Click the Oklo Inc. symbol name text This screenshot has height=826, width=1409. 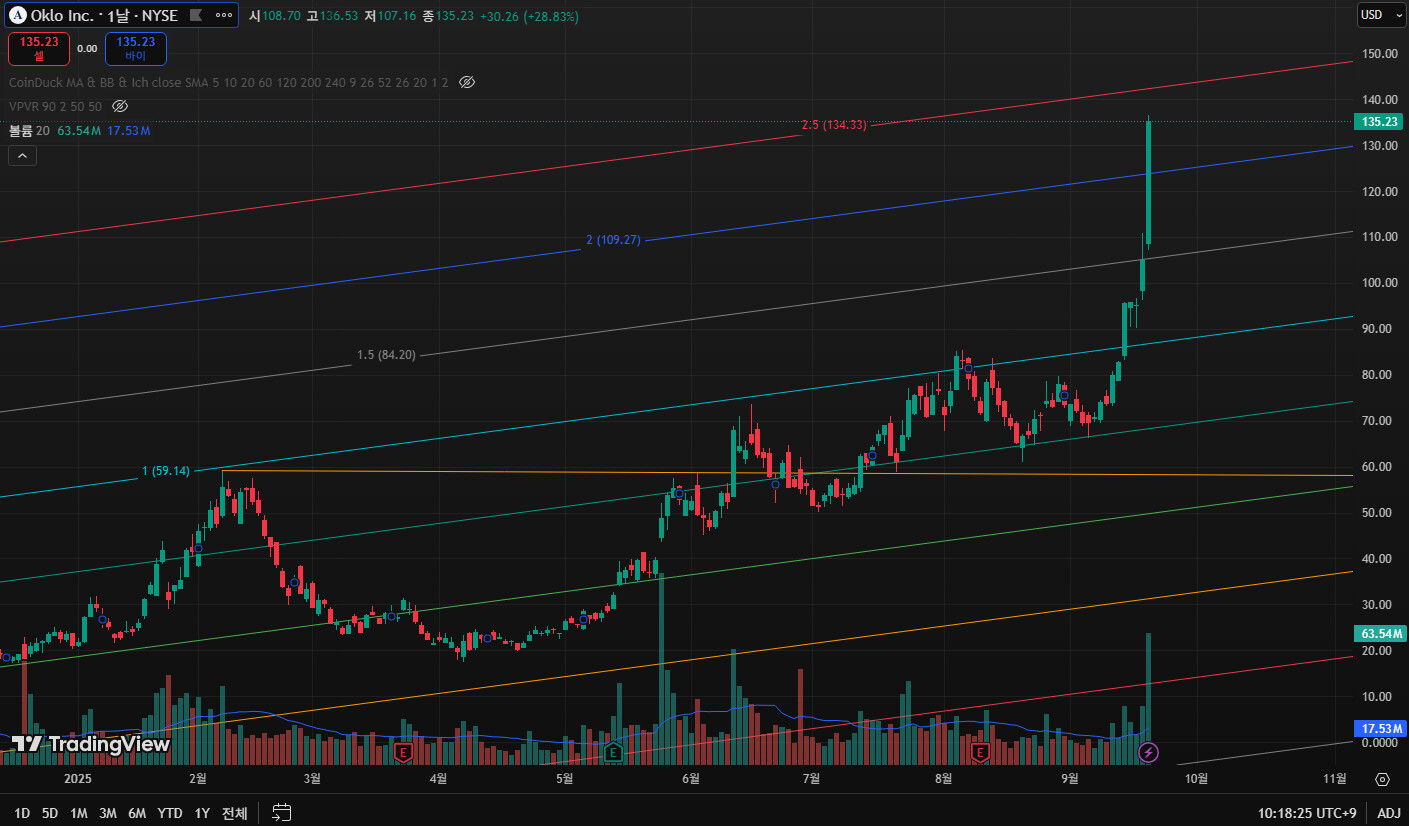click(x=64, y=15)
